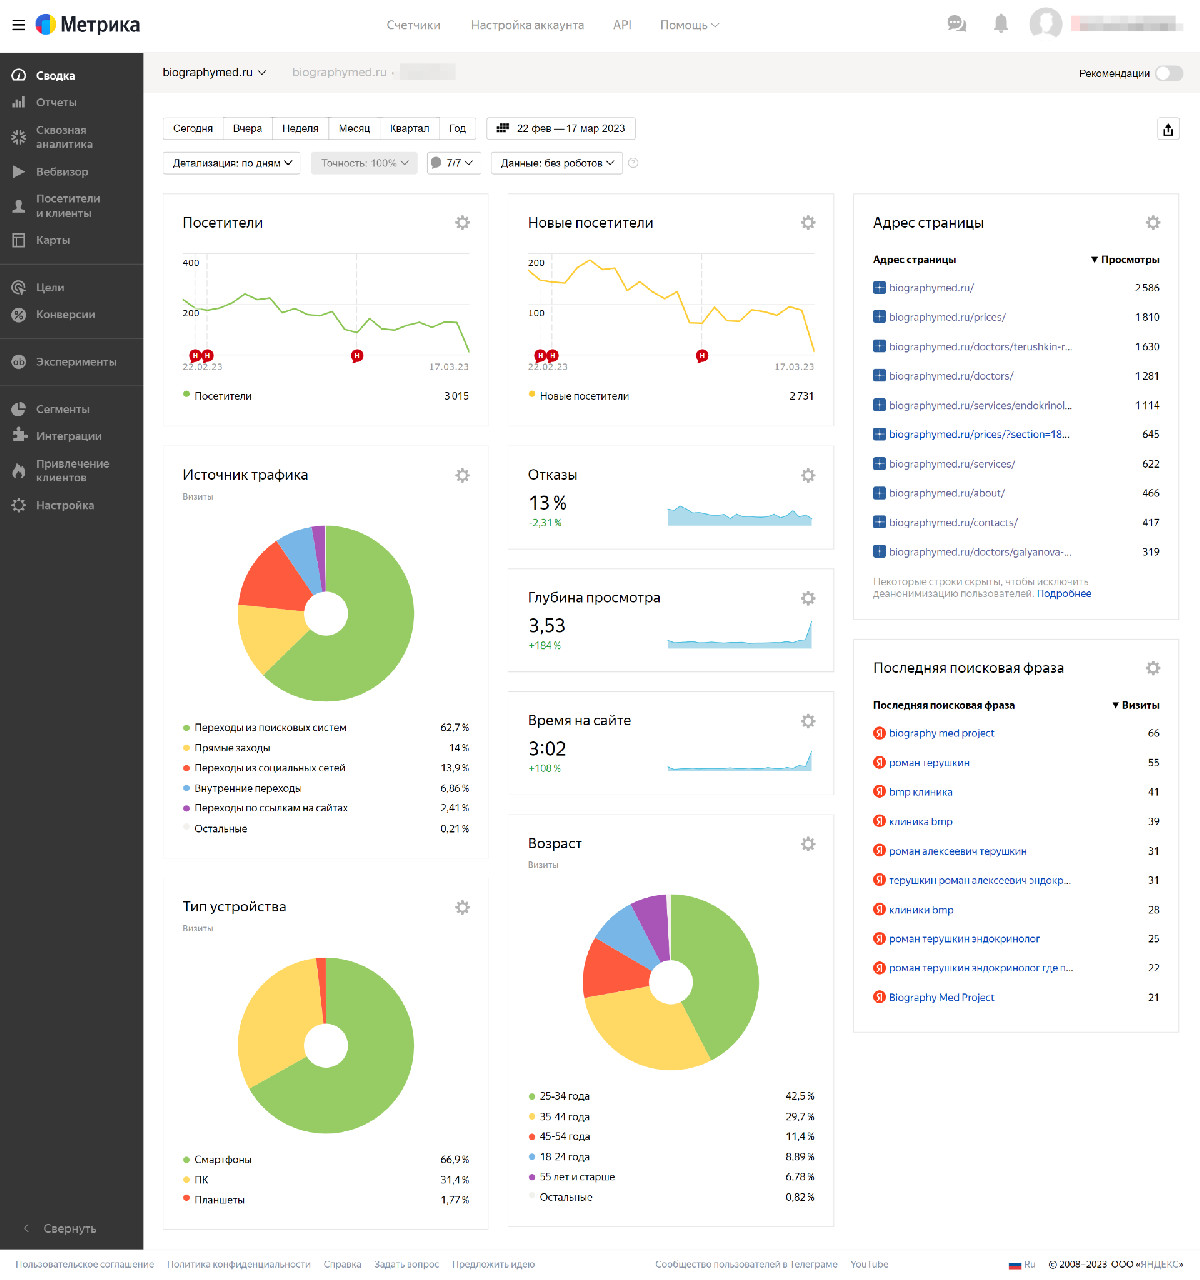This screenshot has width=1200, height=1280.
Task: Open the biographymed.ru/contacts/ link
Action: click(x=953, y=523)
